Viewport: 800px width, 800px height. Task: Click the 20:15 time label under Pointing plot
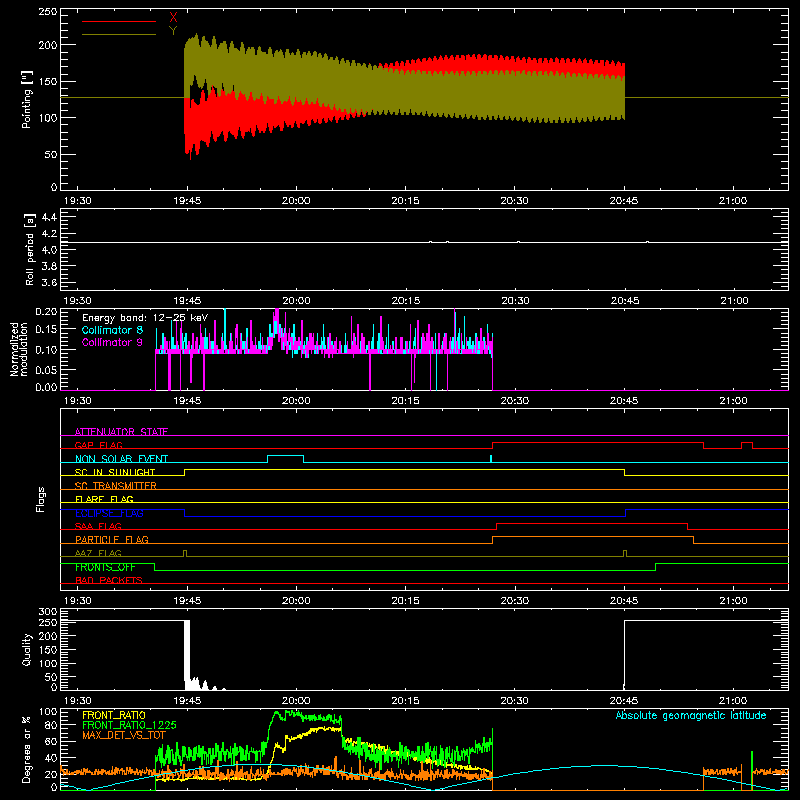click(x=406, y=201)
